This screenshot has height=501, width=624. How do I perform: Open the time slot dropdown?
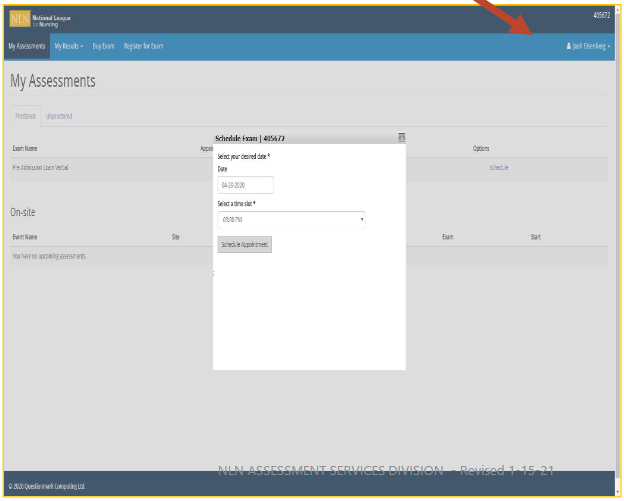click(291, 220)
